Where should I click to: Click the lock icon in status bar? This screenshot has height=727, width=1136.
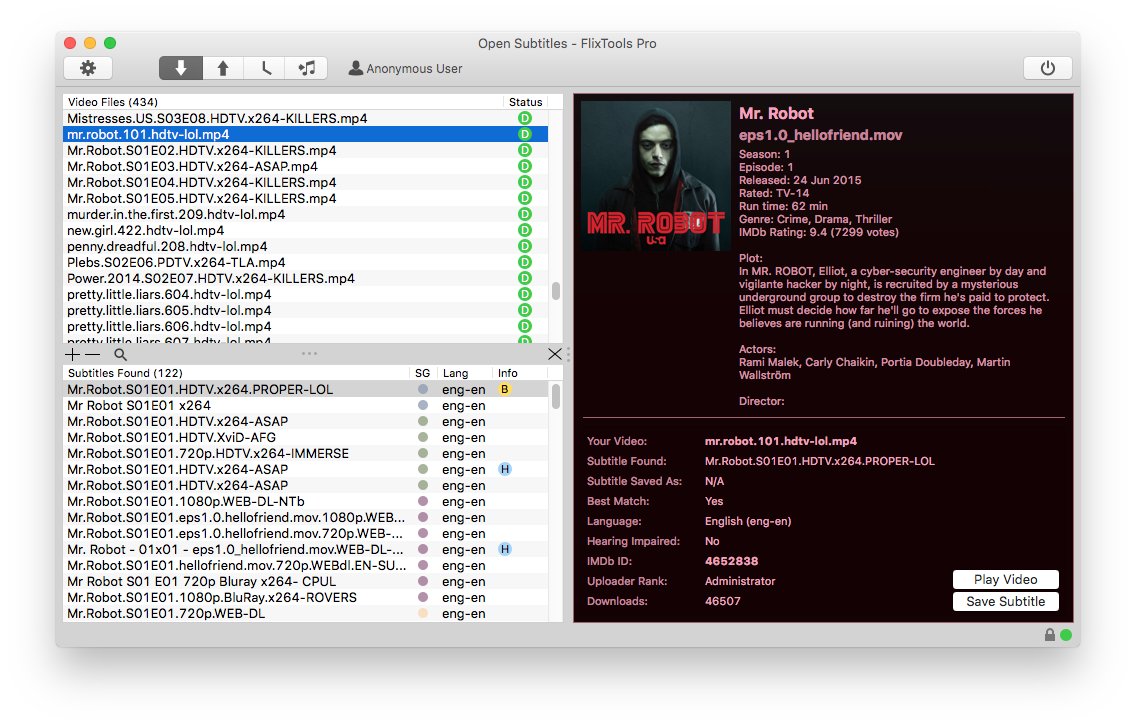[x=1050, y=635]
